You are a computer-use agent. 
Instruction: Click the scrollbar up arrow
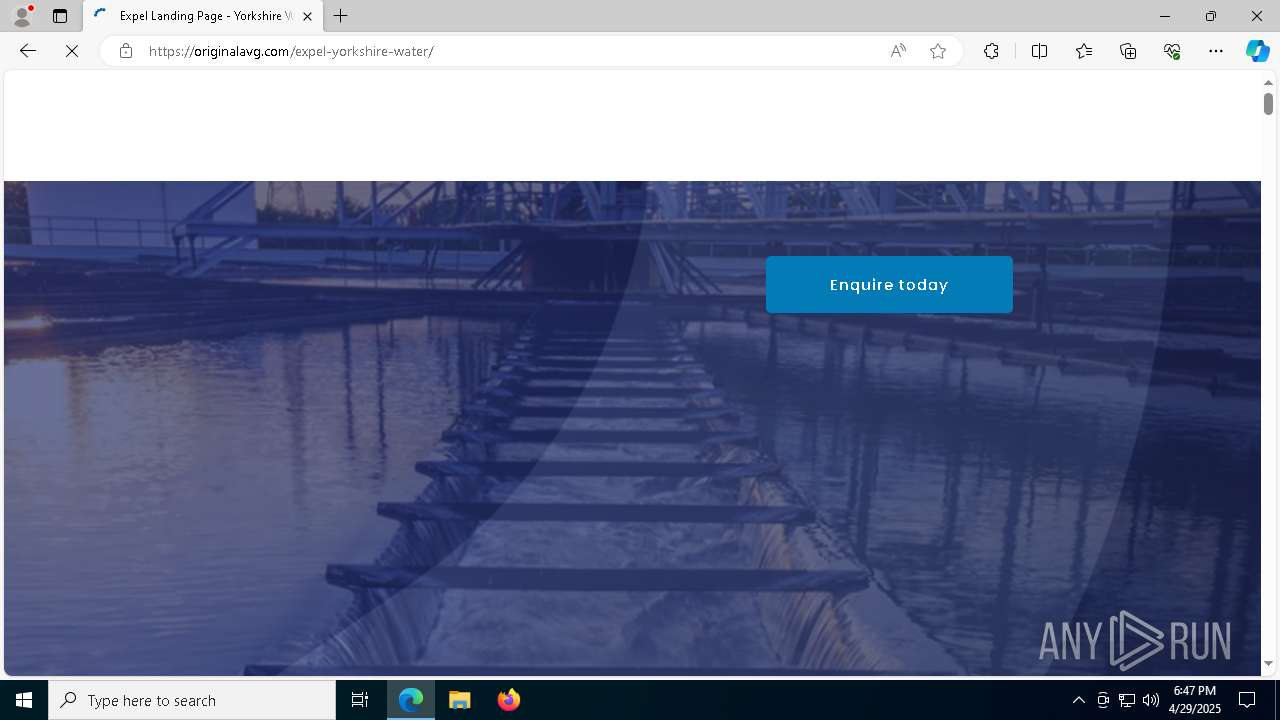1268,83
